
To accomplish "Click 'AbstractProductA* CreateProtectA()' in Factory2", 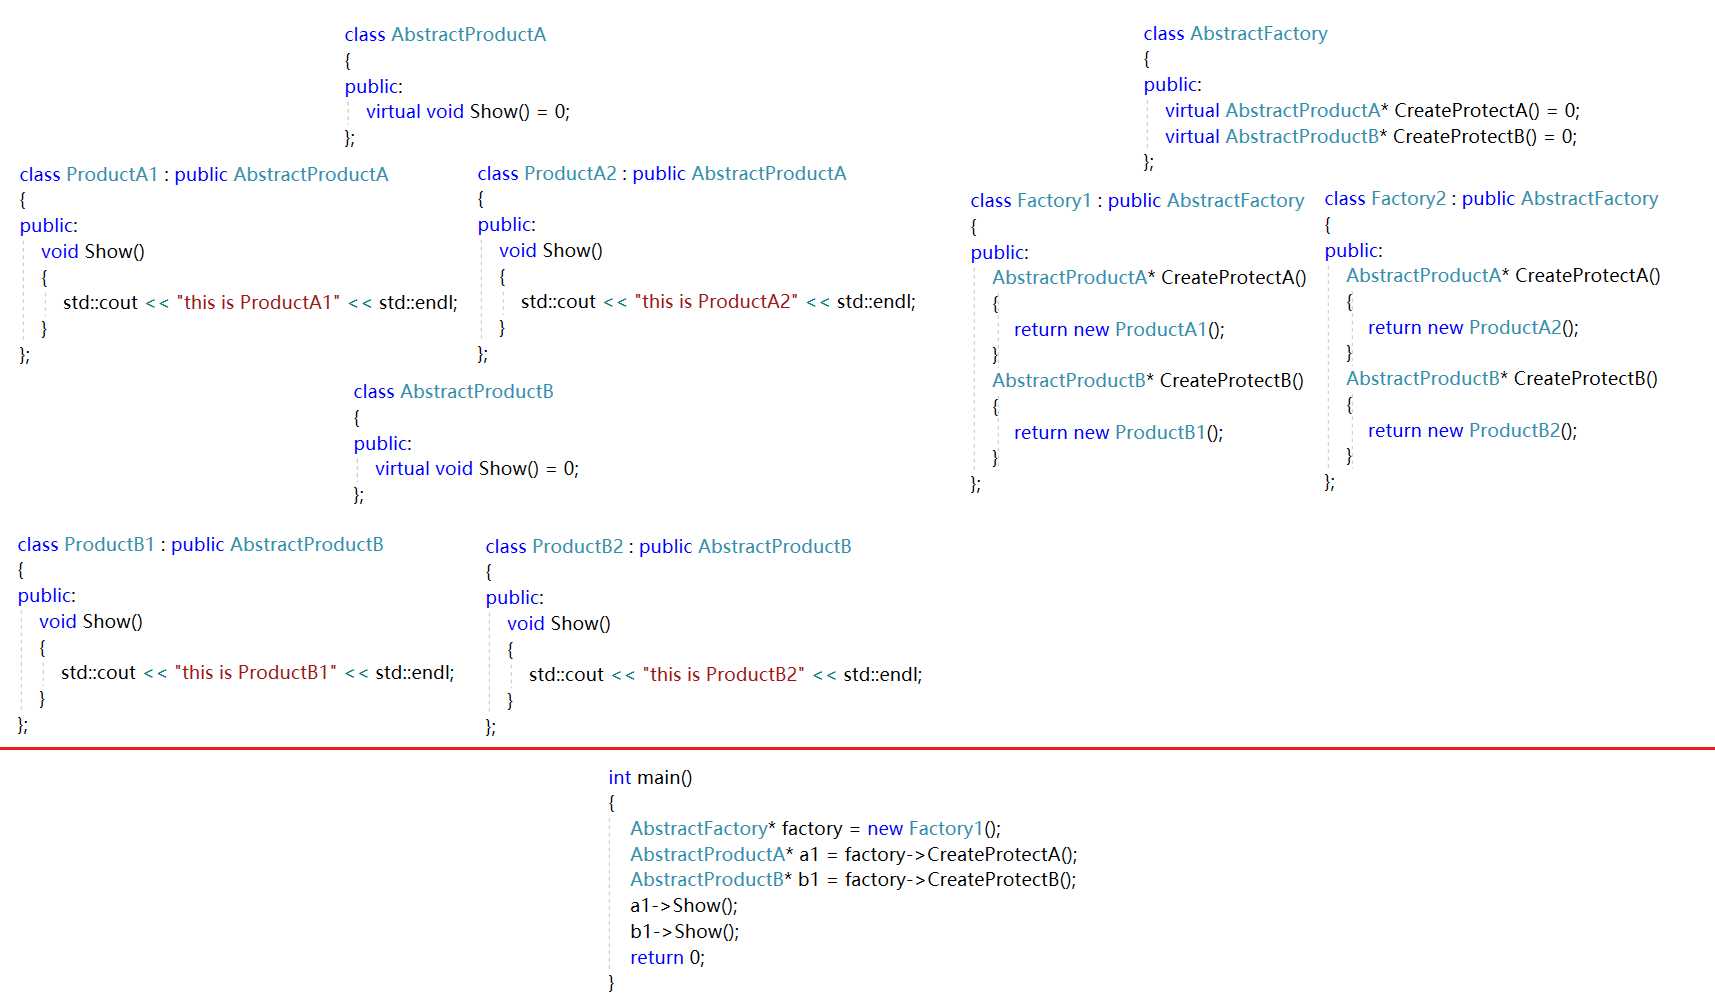I will tap(1503, 276).
